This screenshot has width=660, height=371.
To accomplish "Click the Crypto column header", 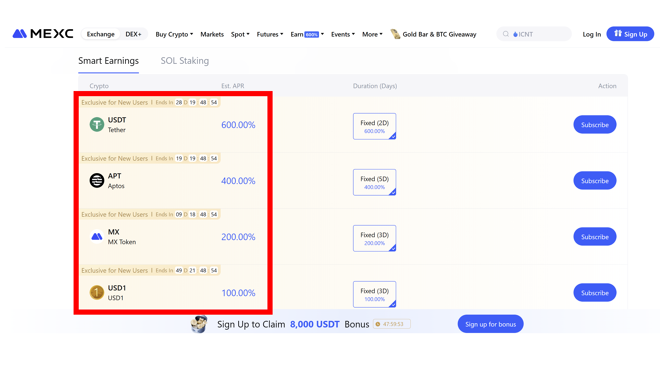I will click(99, 86).
